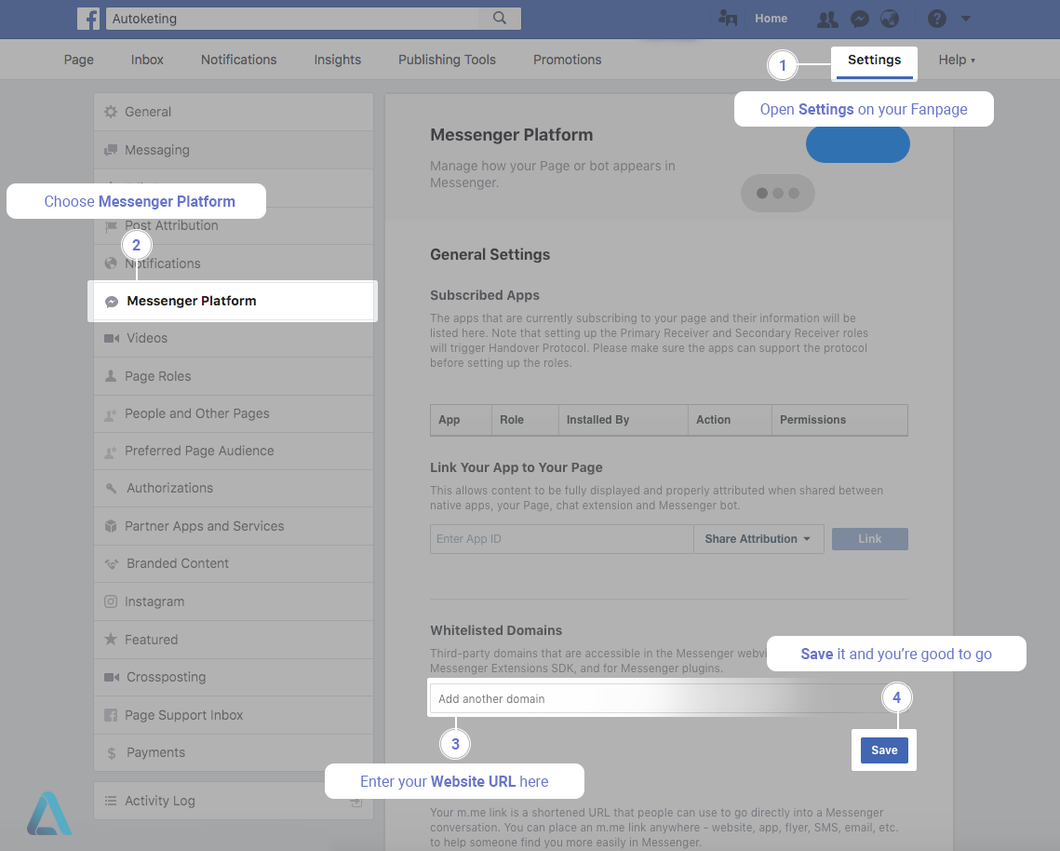Open the Share Attribution dropdown
Screen dimensions: 1060x851
coord(758,539)
